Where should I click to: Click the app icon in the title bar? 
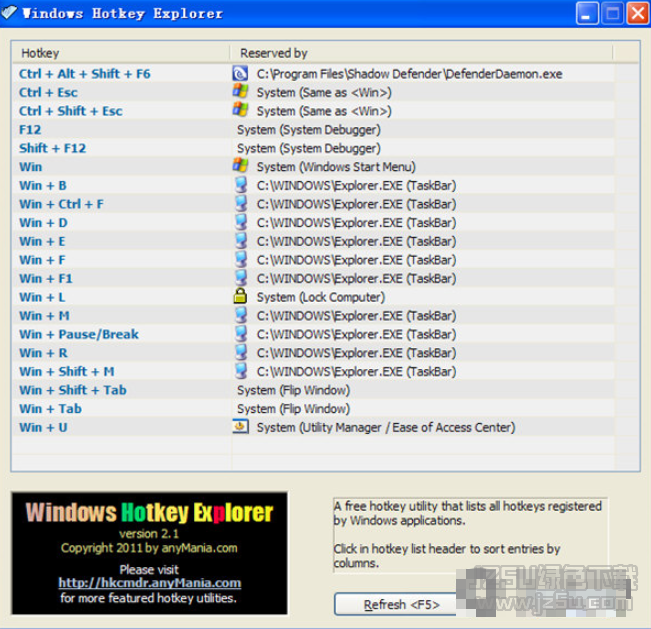[x=9, y=12]
